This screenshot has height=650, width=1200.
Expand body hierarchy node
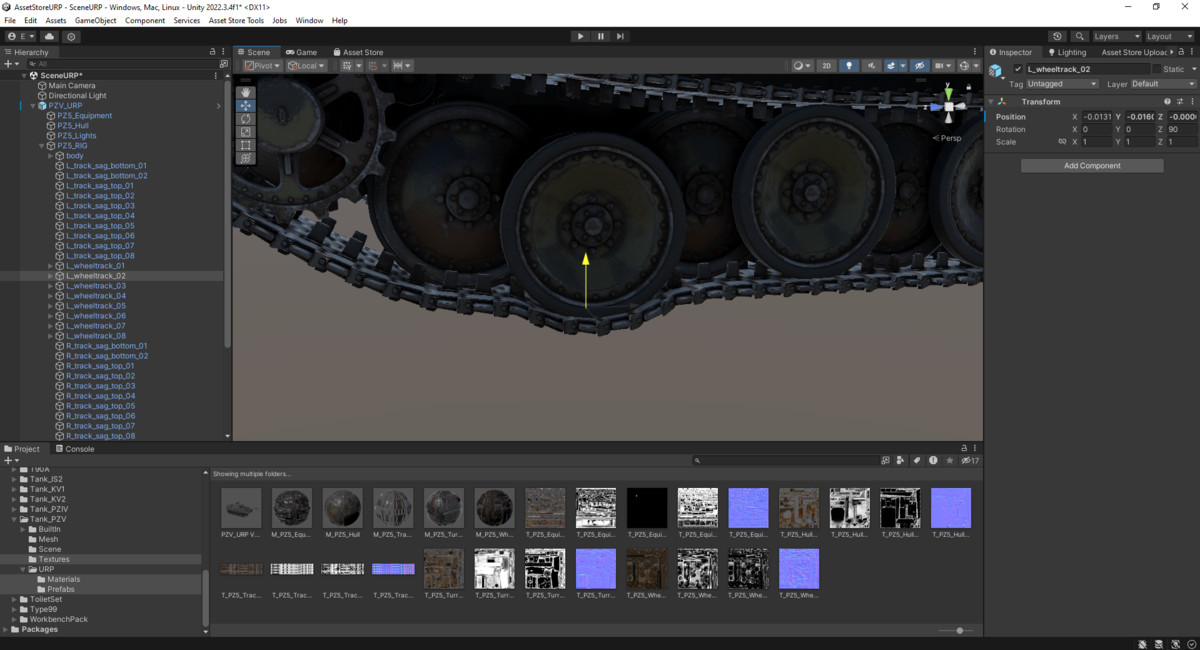(x=51, y=156)
